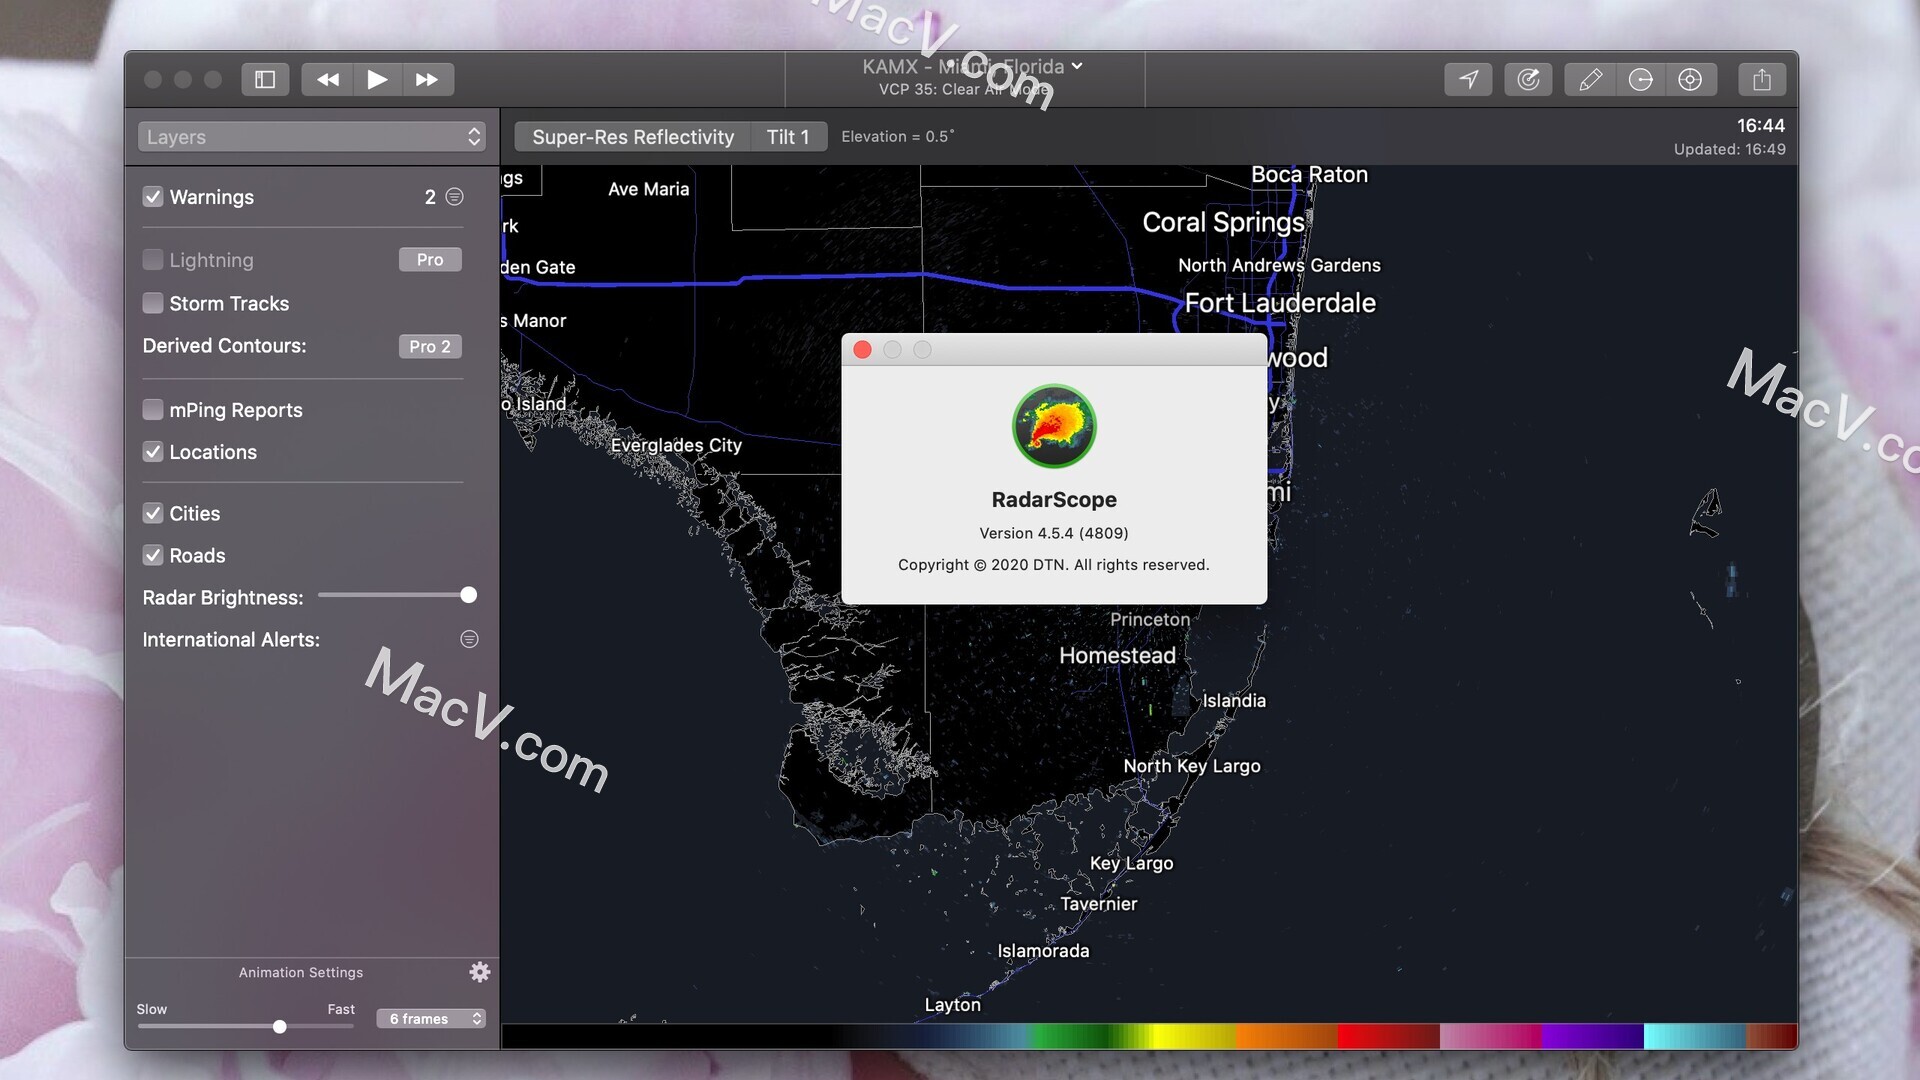This screenshot has height=1080, width=1920.
Task: Click the reflectivity color scale bar
Action: point(1149,1036)
